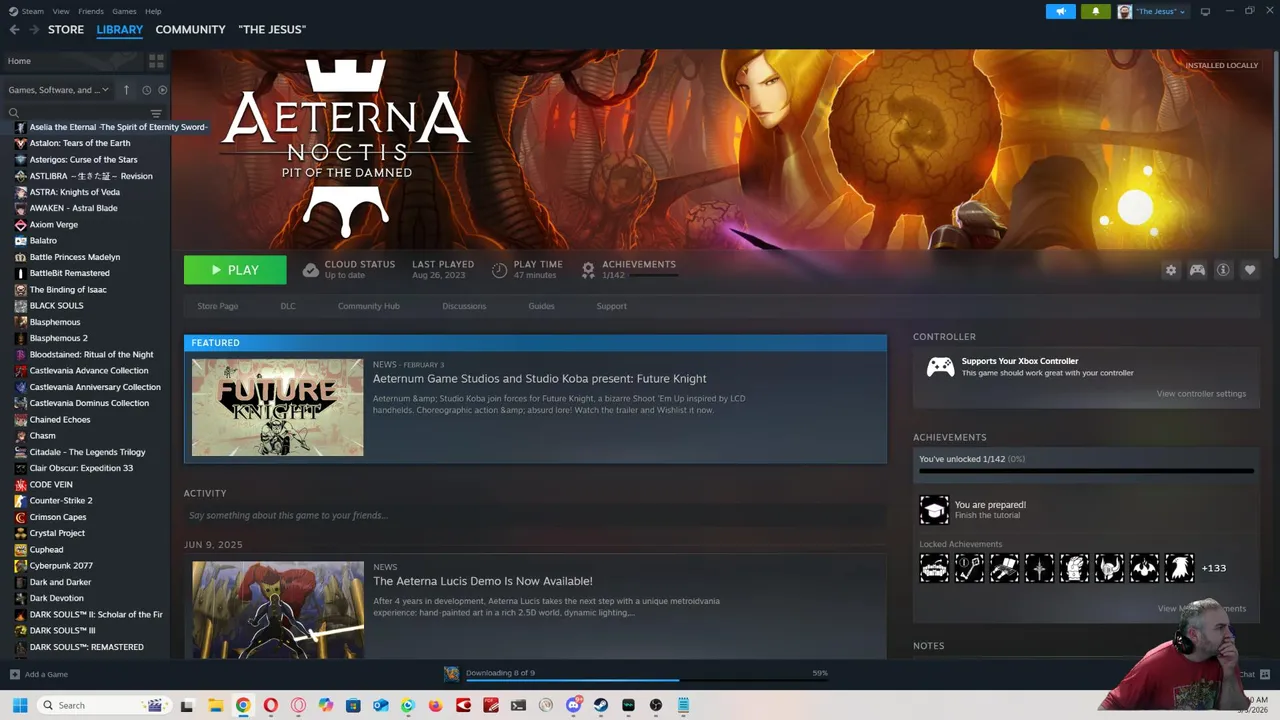Viewport: 1280px width, 720px height.
Task: Add game to favorites heart
Action: (x=1250, y=270)
